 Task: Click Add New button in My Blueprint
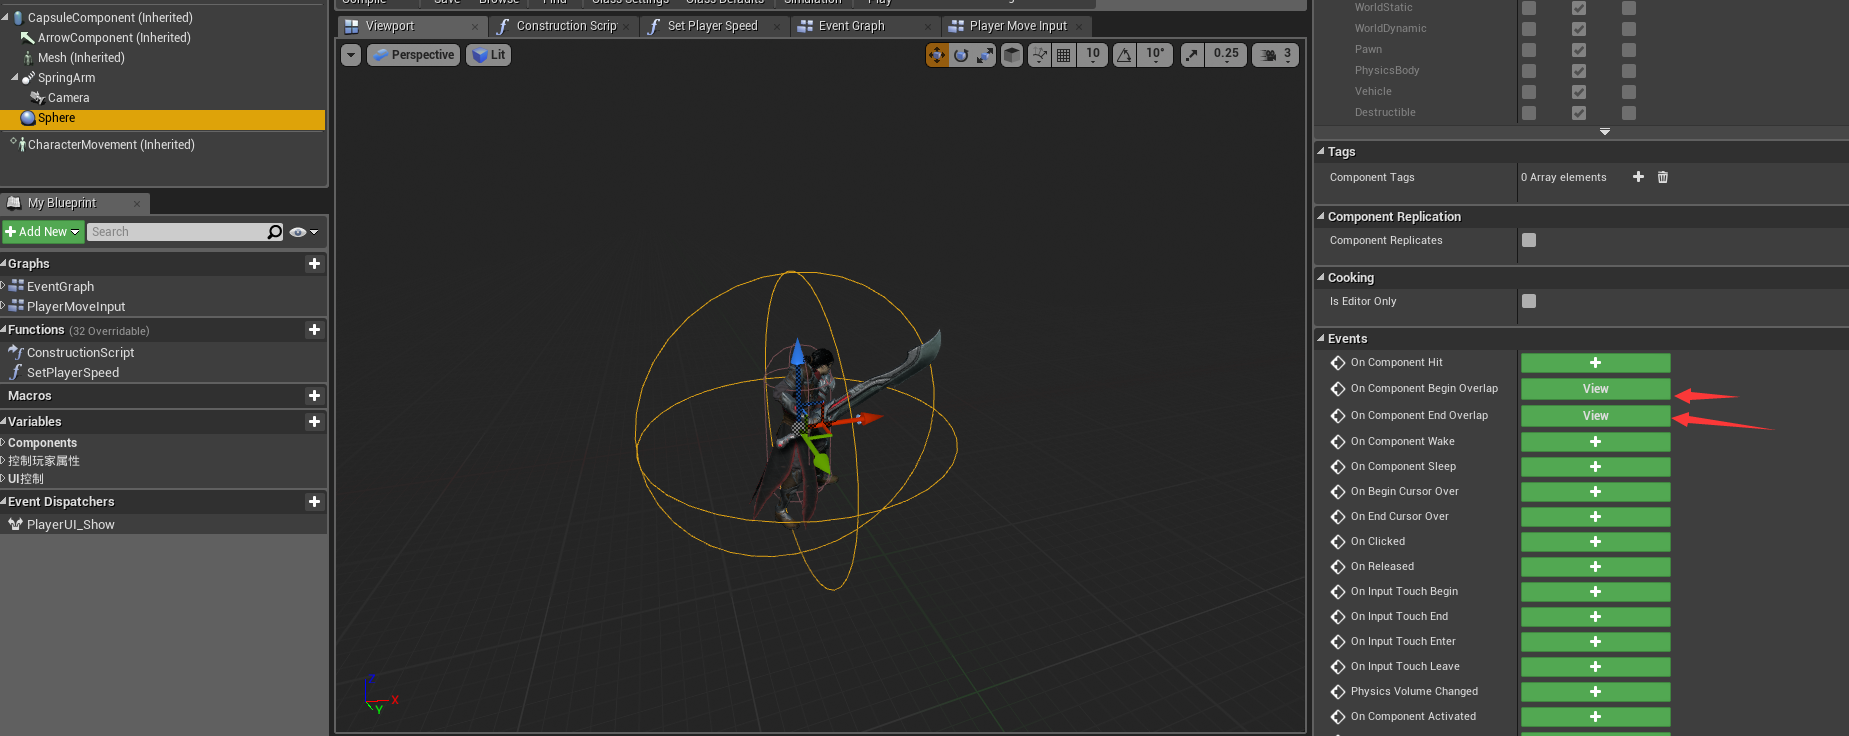coord(42,232)
